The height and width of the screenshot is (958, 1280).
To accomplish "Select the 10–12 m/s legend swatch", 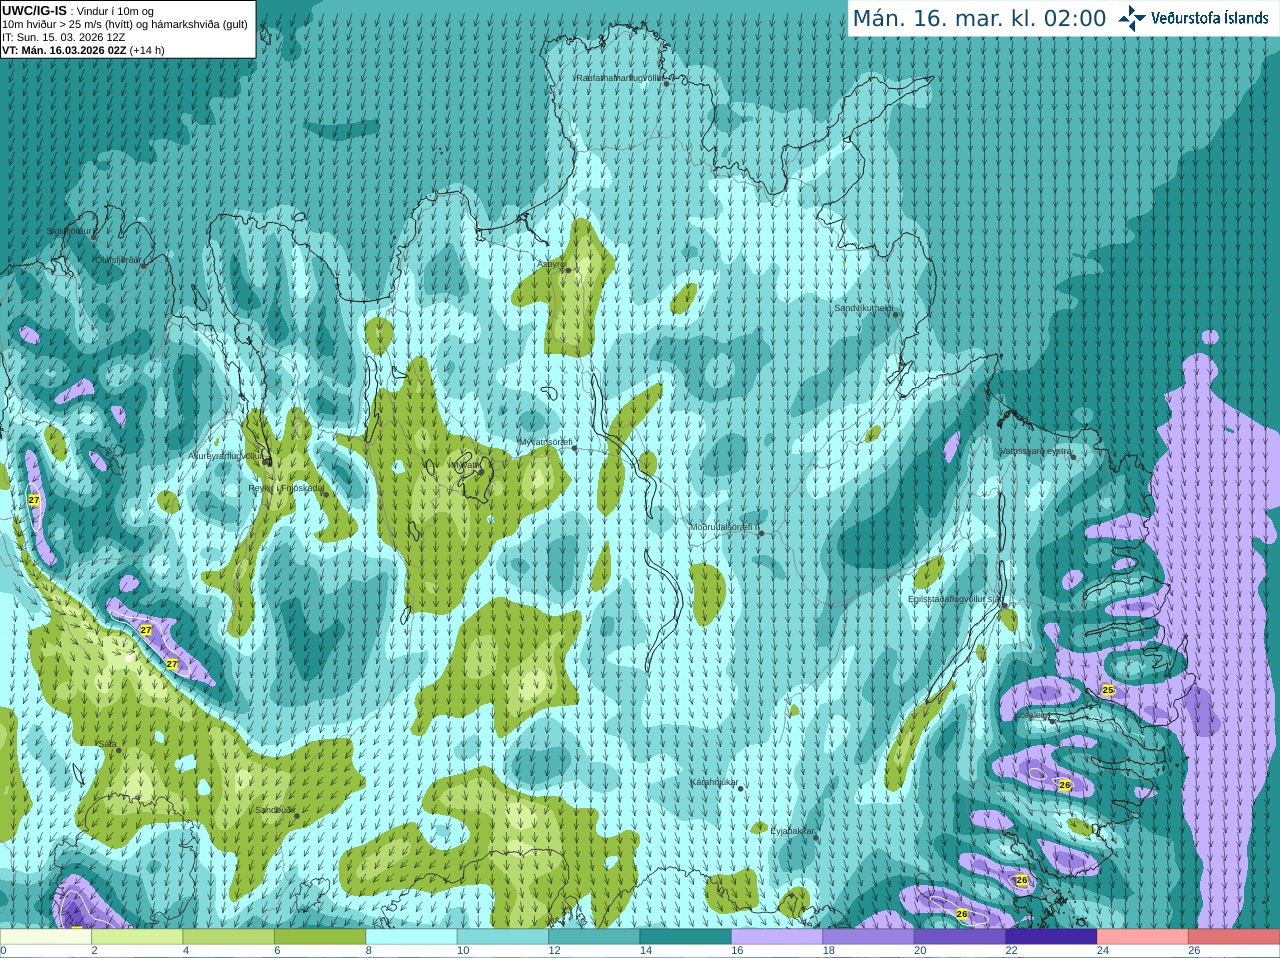I will 503,937.
